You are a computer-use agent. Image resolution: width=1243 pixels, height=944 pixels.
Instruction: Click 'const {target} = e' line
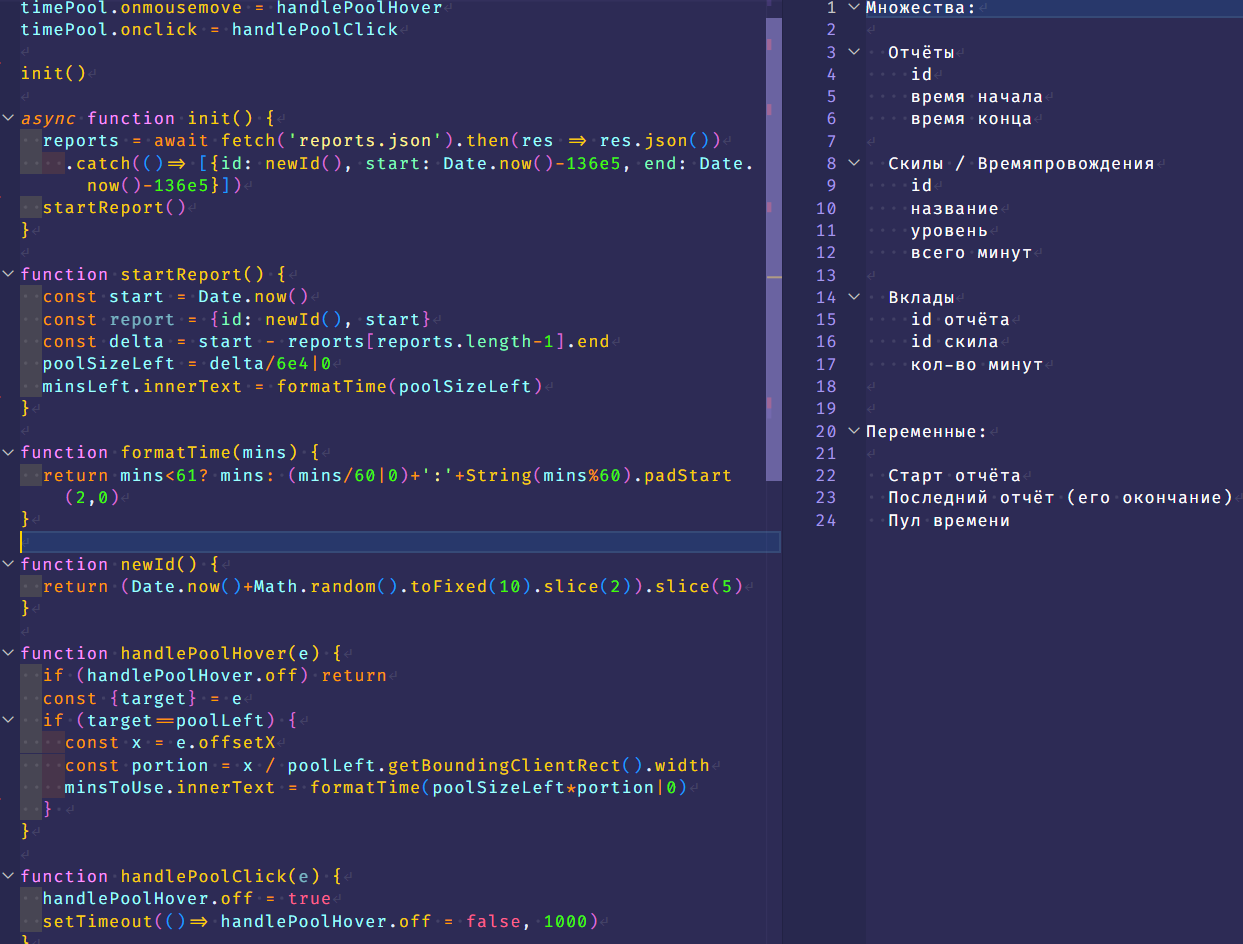[143, 698]
